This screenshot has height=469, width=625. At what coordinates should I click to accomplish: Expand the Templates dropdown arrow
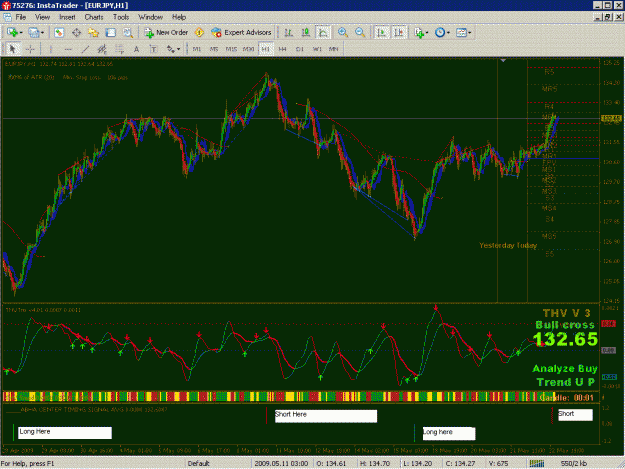470,33
